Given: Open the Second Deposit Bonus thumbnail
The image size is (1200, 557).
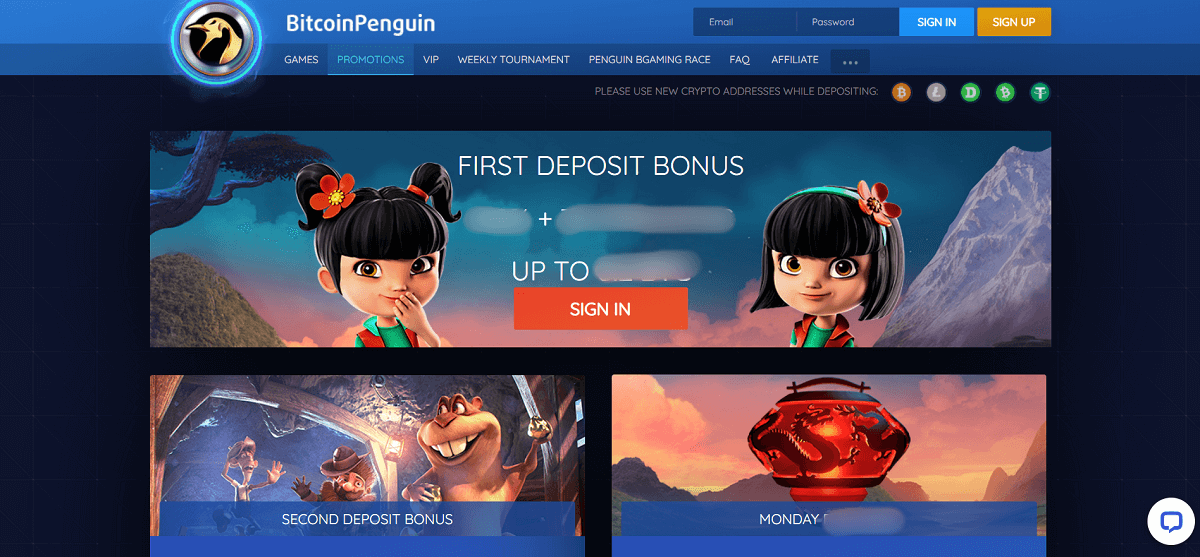Looking at the screenshot, I should click(x=367, y=466).
